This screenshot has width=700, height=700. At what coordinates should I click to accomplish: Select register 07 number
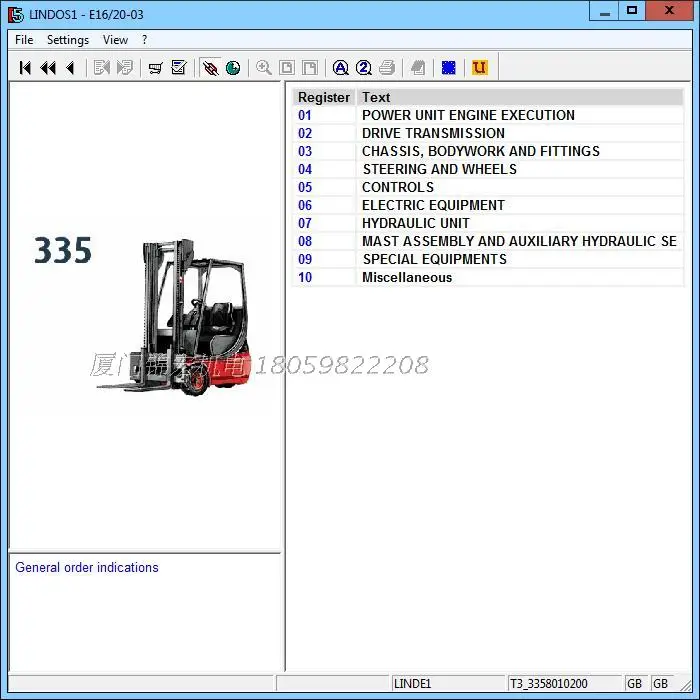[x=305, y=223]
